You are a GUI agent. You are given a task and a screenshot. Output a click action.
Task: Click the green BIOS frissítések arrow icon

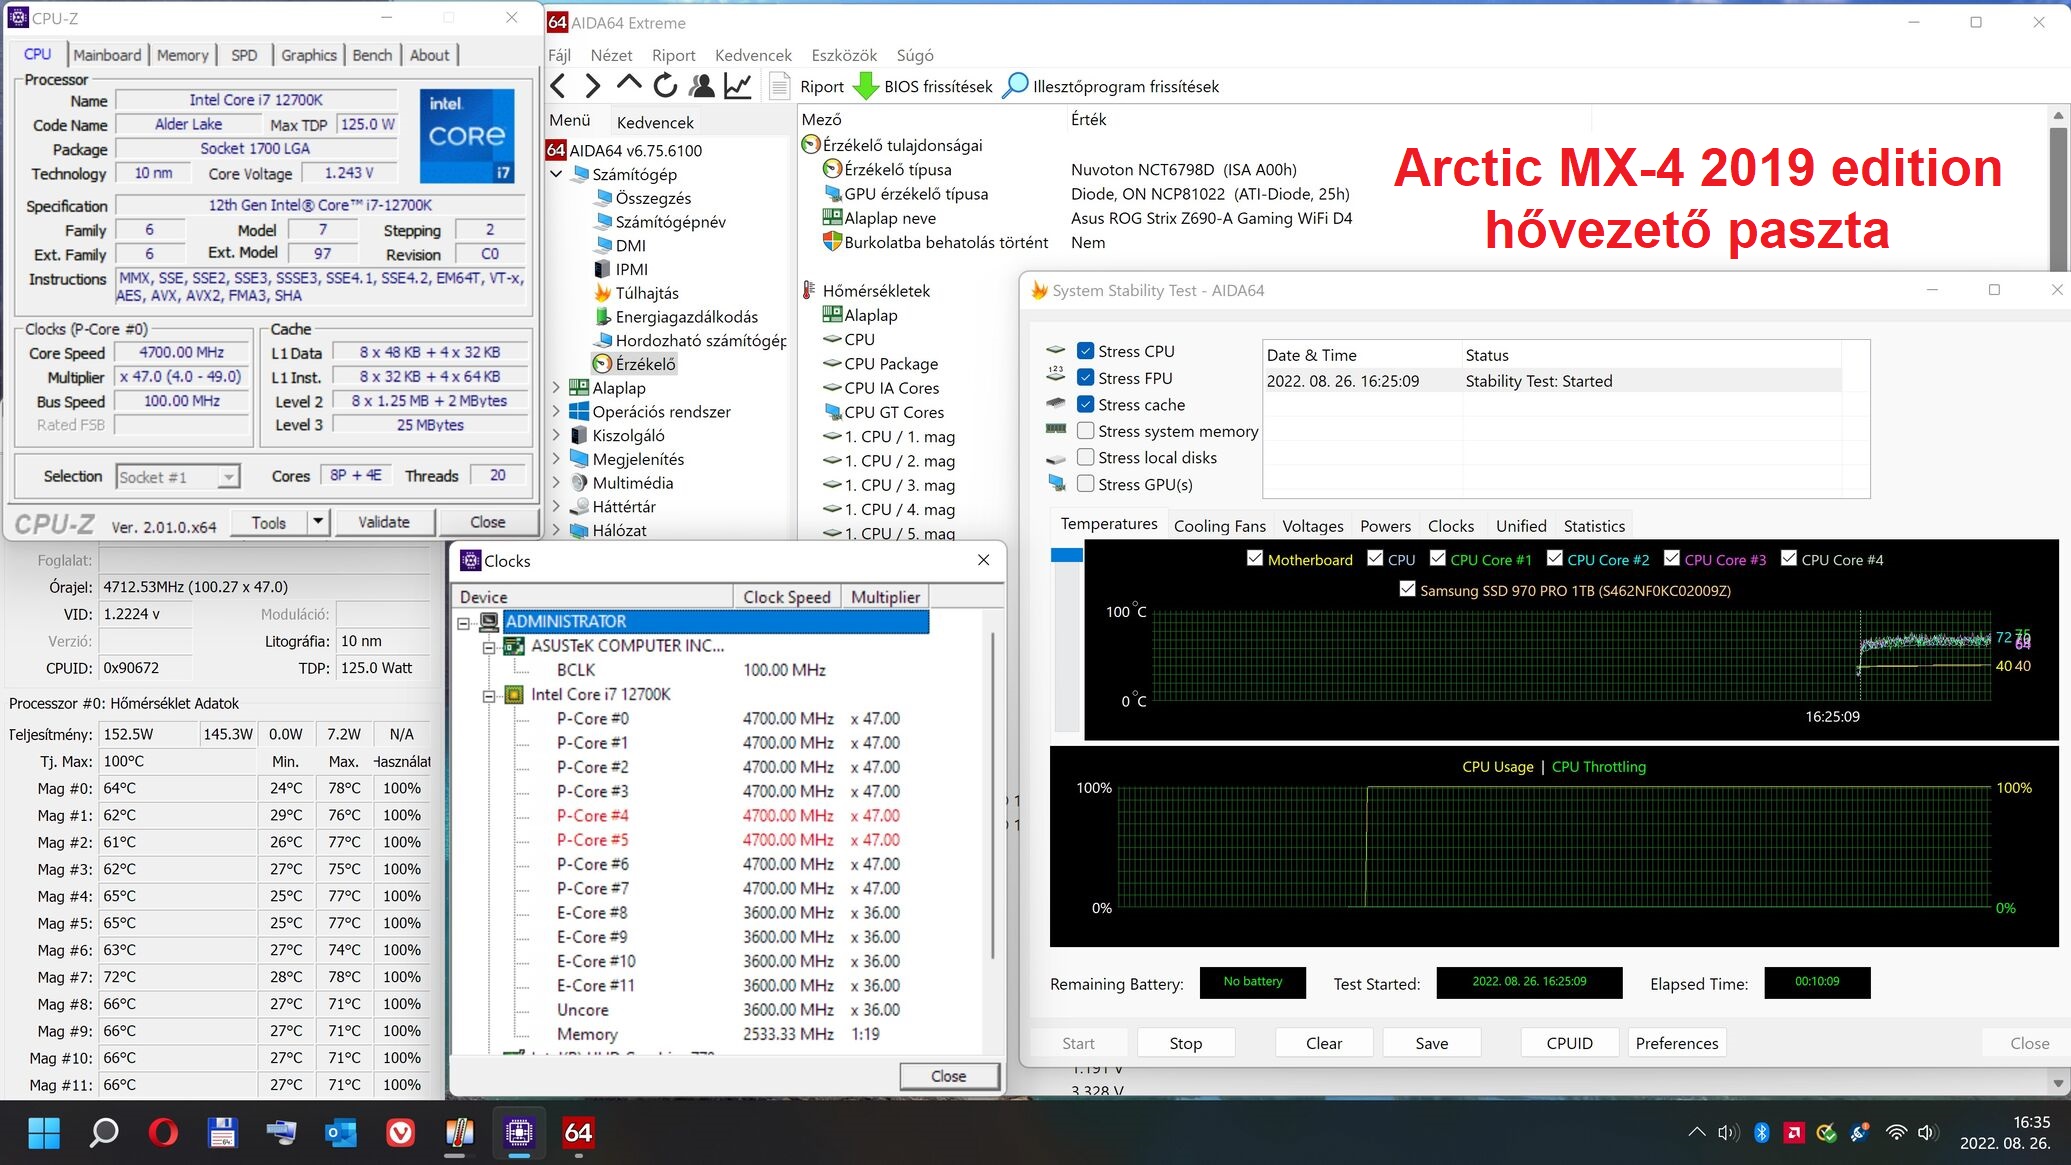pos(866,86)
